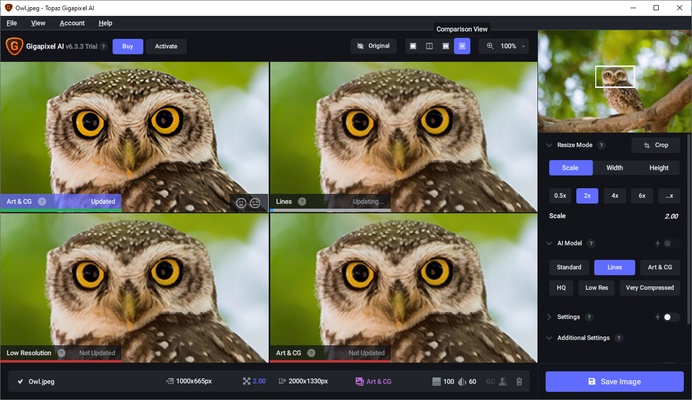Click the scale factor icon beside 2.00
The height and width of the screenshot is (400, 692).
[246, 381]
